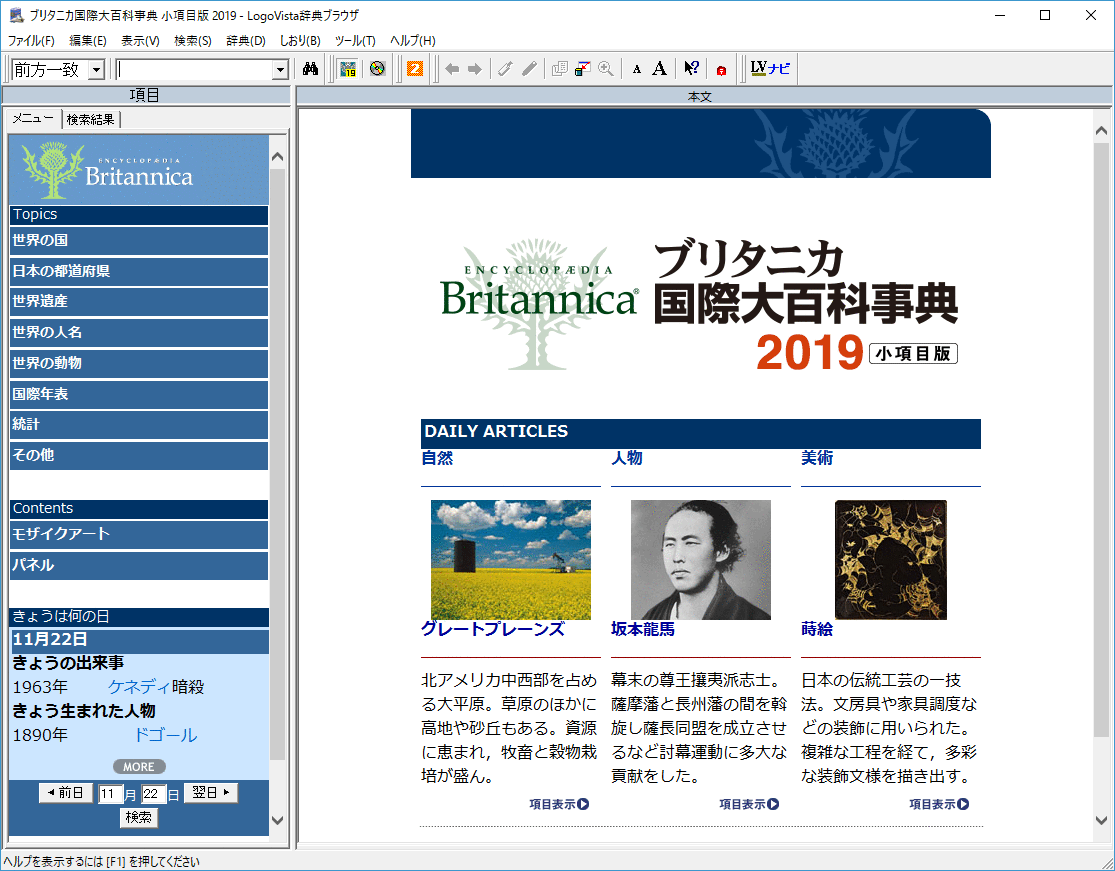
Task: Click the context help pointer icon
Action: 690,69
